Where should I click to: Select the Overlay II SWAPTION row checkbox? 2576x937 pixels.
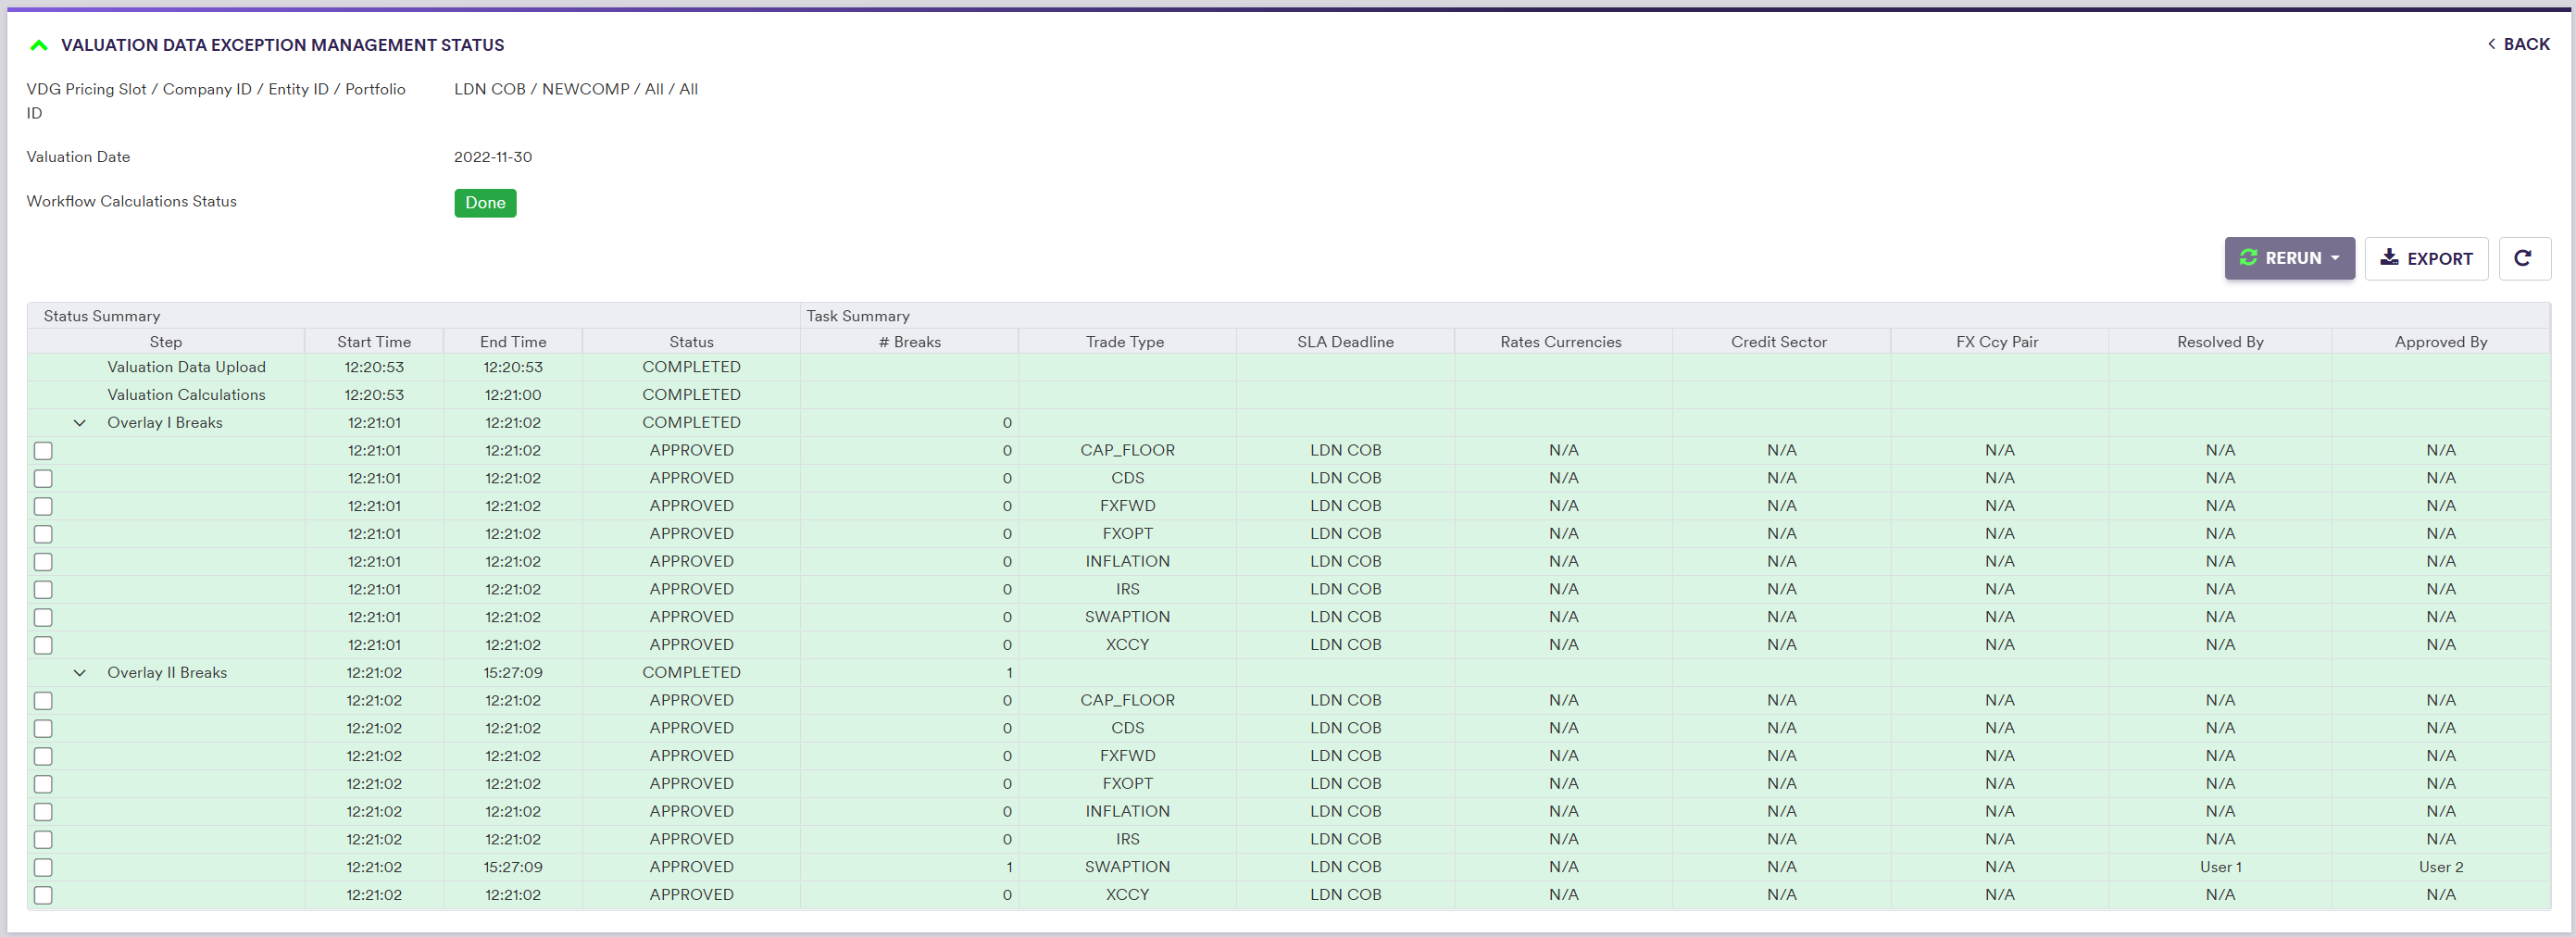pyautogui.click(x=43, y=868)
